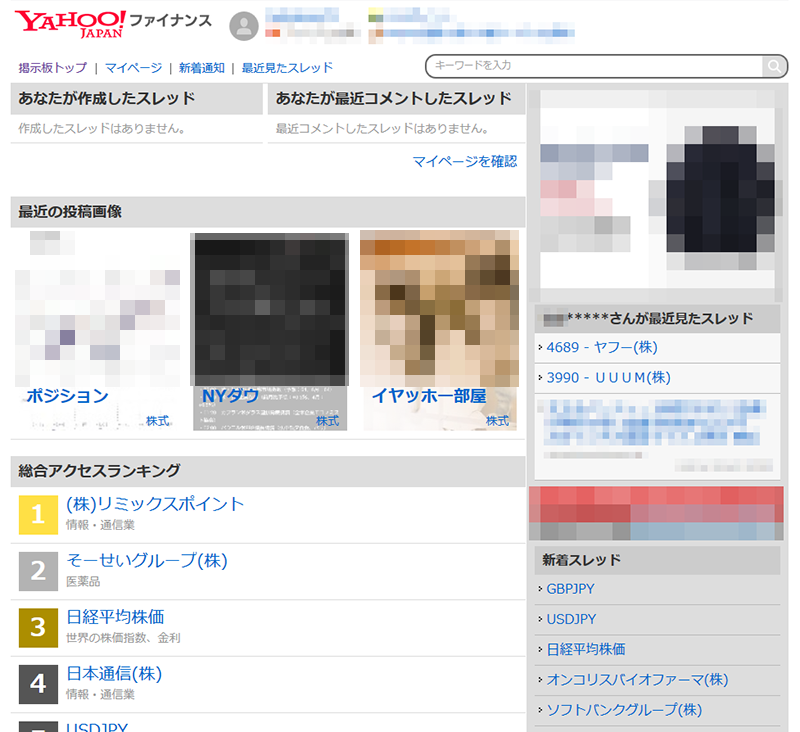Click the 情報・通信業 label under 日本通信
Screen dimensions: 800x732
tap(101, 695)
